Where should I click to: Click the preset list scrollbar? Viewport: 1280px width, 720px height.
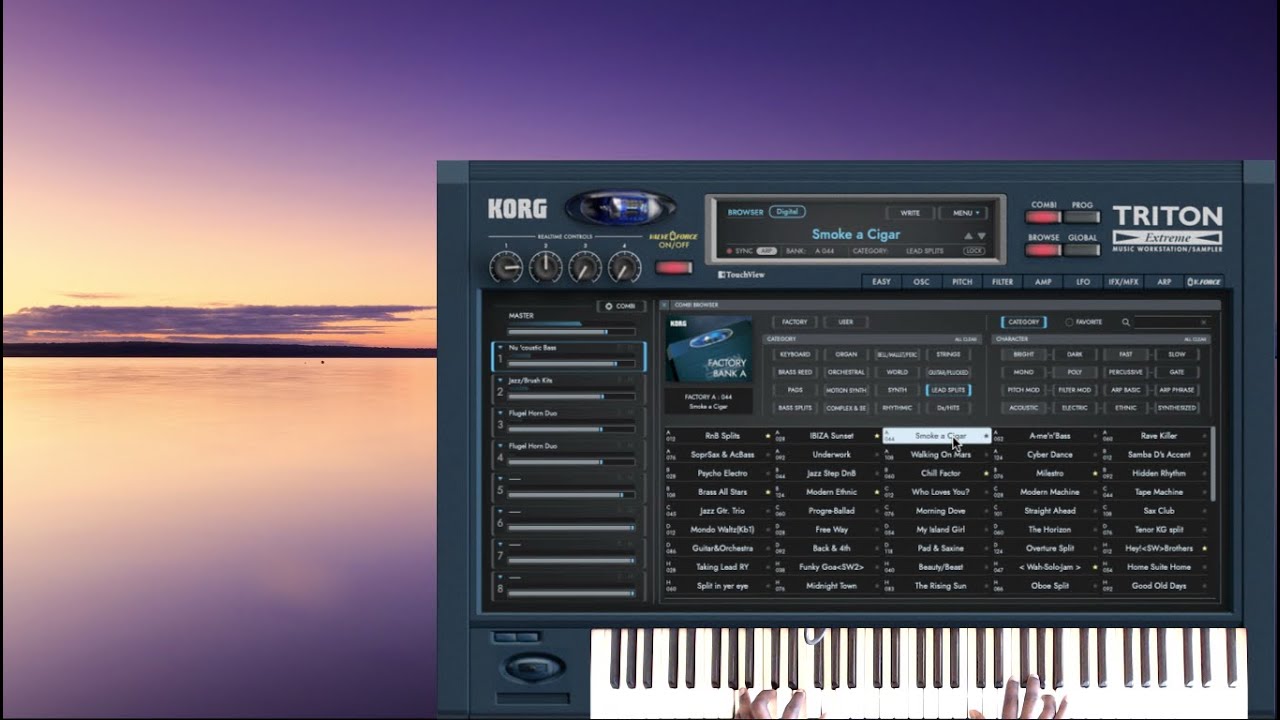[1214, 464]
